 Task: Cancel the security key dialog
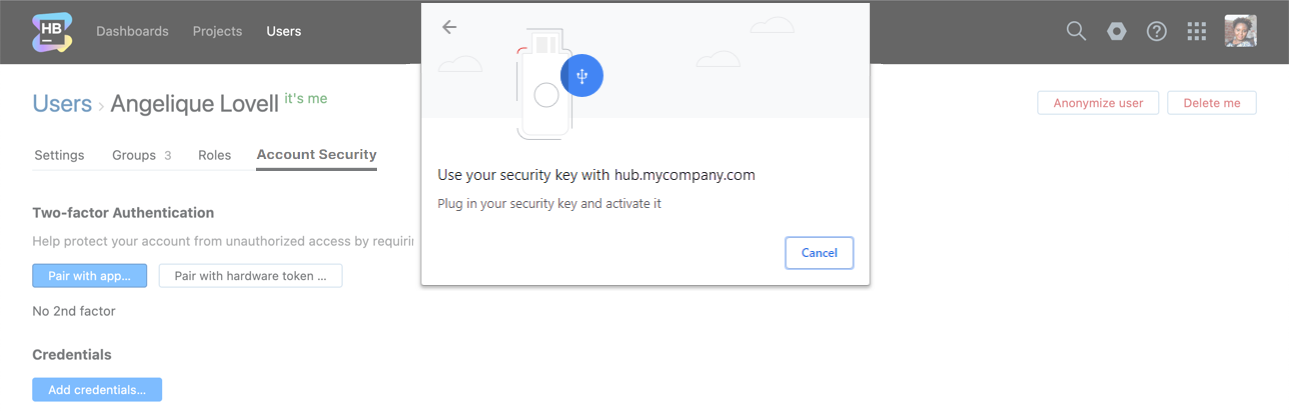coord(819,253)
